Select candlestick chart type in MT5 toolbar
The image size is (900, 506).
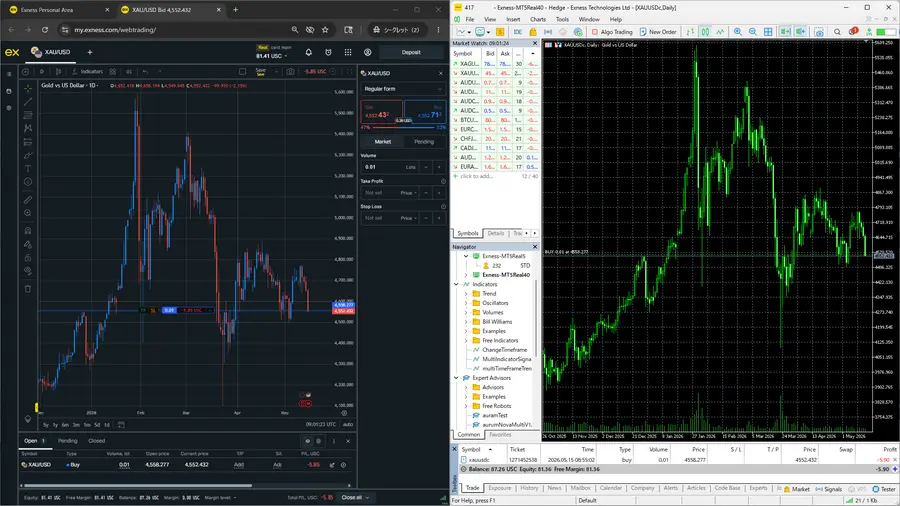tap(705, 32)
